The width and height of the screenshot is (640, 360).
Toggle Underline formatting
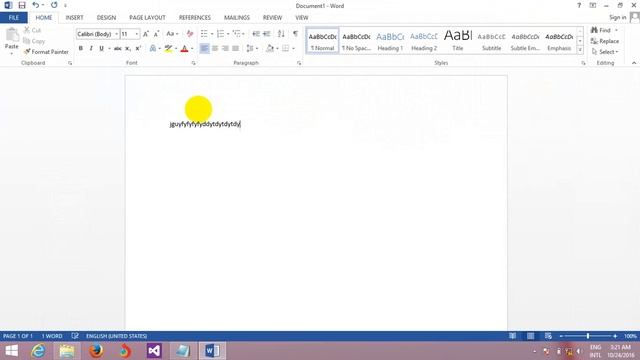pyautogui.click(x=101, y=49)
